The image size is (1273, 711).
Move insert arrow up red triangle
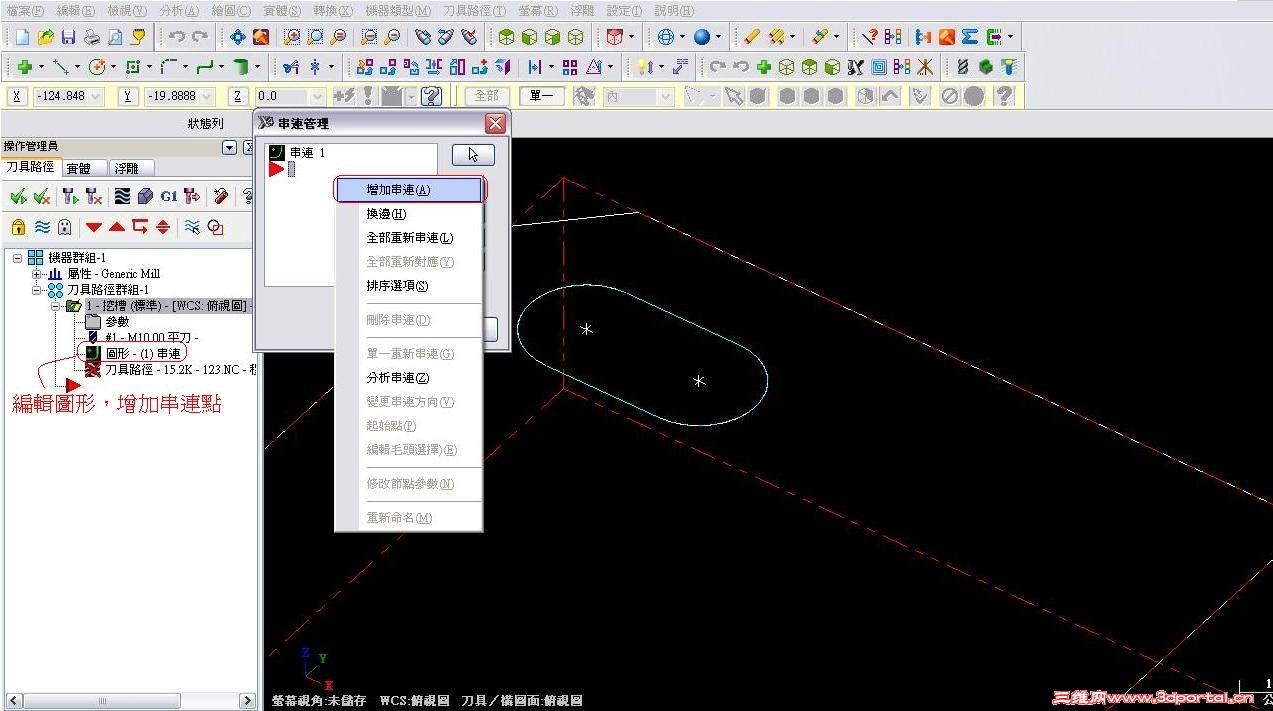pyautogui.click(x=117, y=227)
